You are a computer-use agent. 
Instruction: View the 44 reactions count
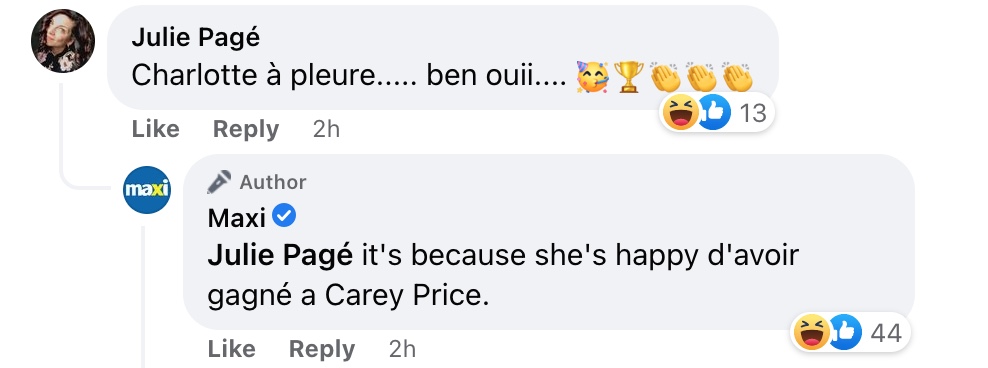coord(886,333)
